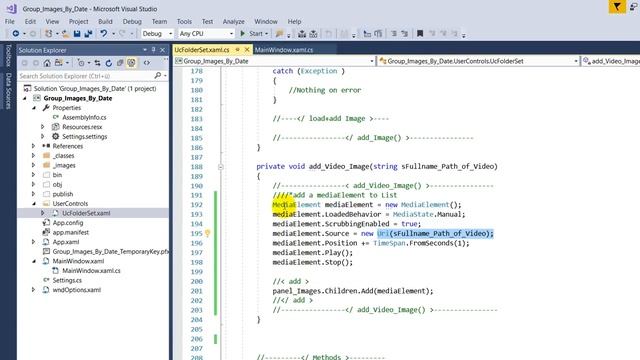Expand the wndOptions.xaml node
The width and height of the screenshot is (640, 360).
[33, 290]
